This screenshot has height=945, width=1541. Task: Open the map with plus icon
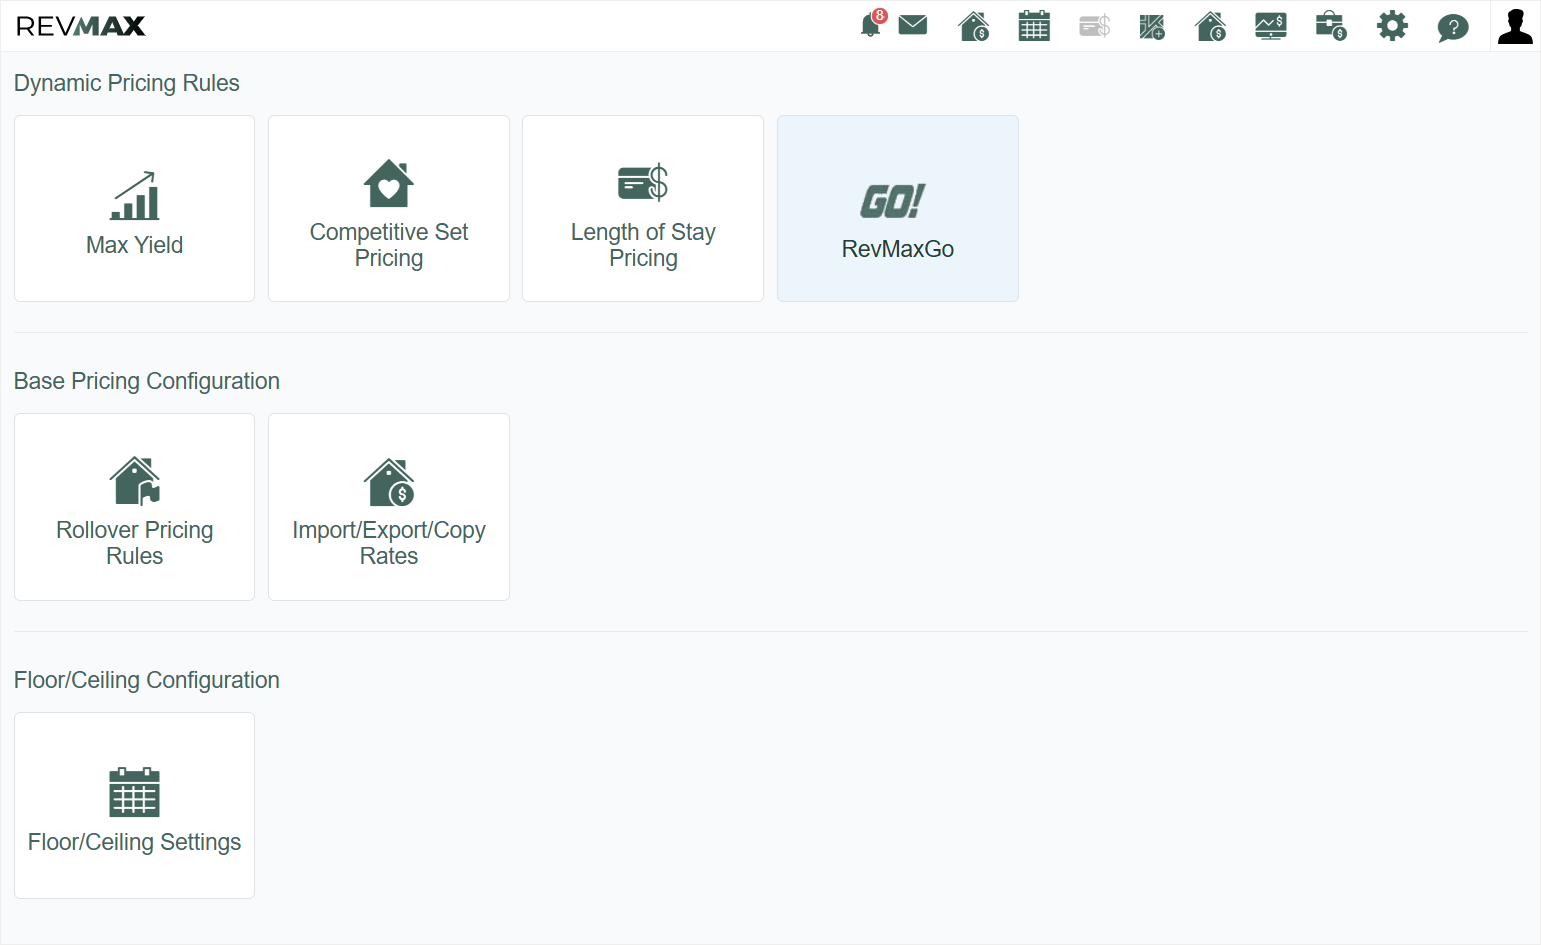1152,26
